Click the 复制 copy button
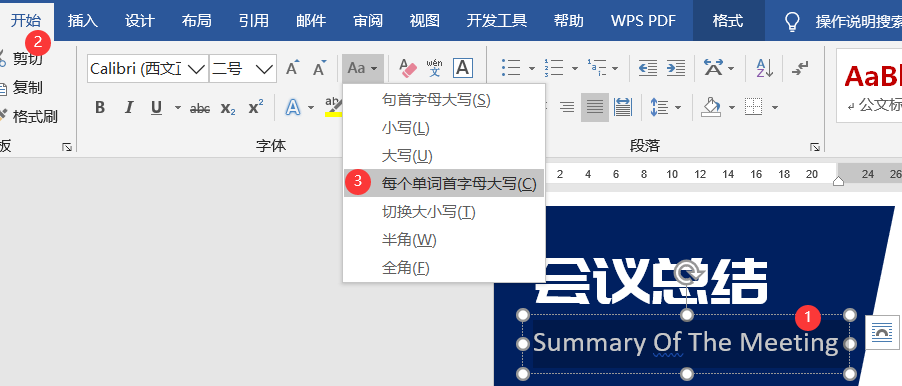The height and width of the screenshot is (386, 902). coord(23,88)
